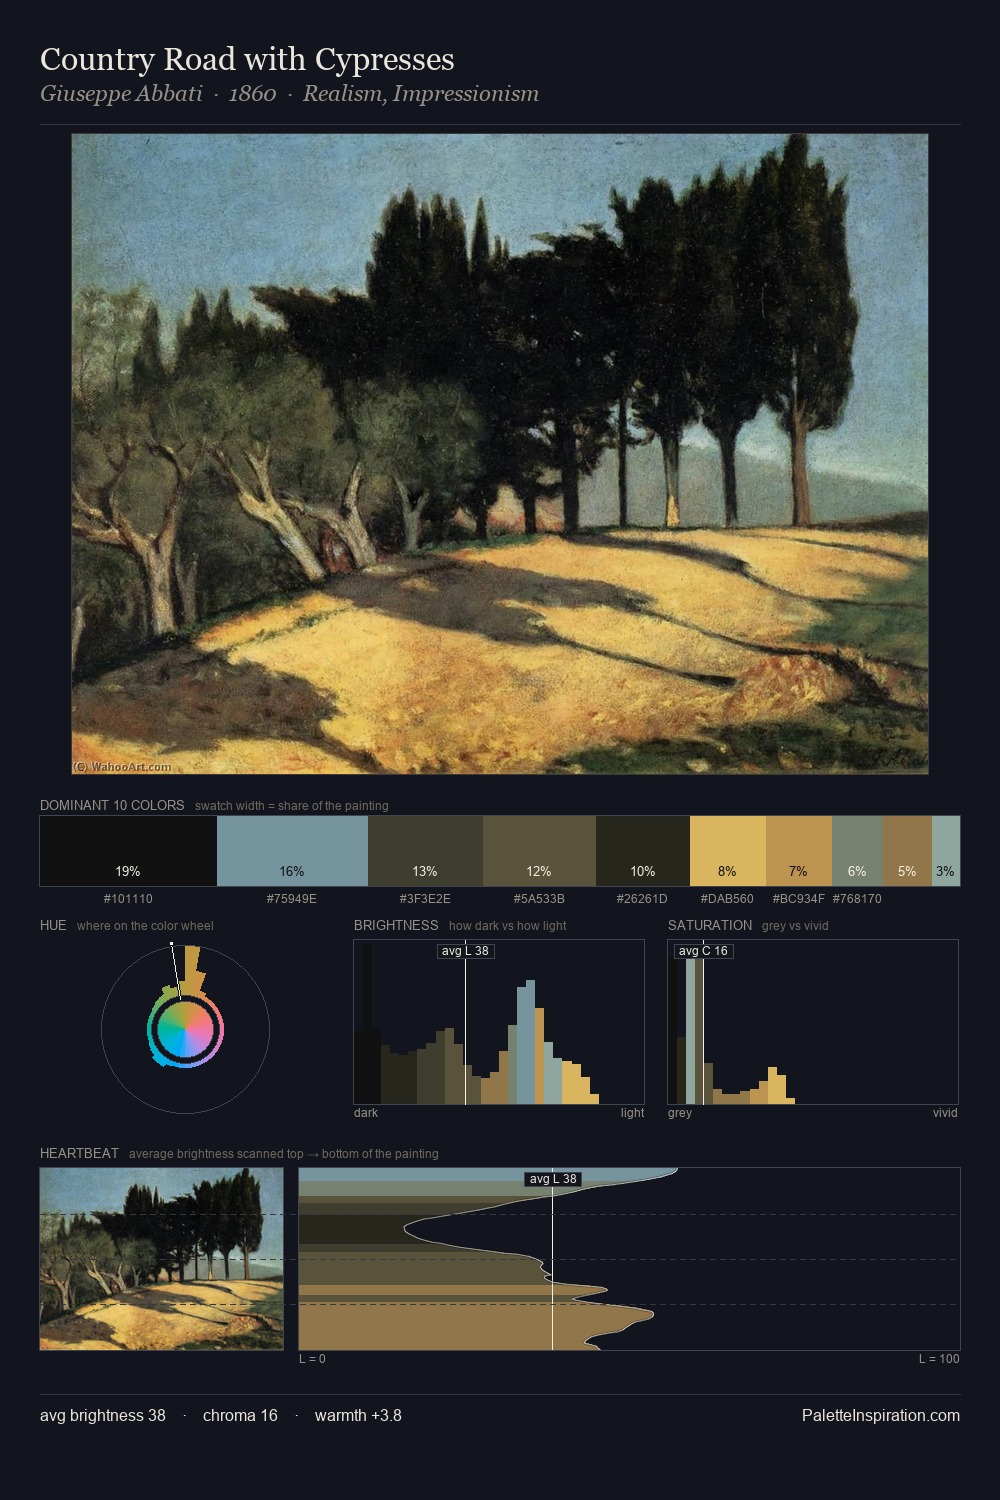Click the 'avg L 38' heartbeat chart label
1000x1500 pixels.
(553, 1179)
